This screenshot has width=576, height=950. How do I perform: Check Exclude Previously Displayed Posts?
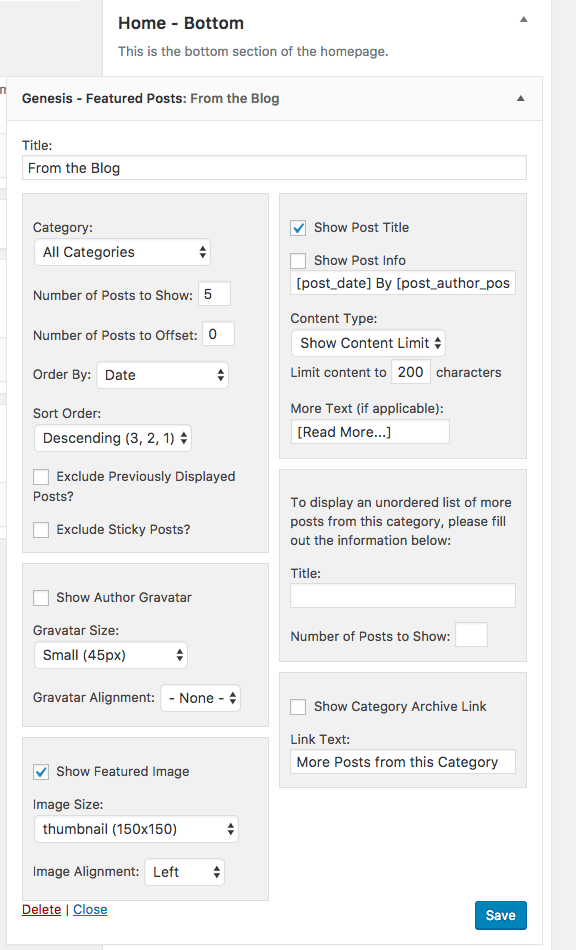pos(41,477)
